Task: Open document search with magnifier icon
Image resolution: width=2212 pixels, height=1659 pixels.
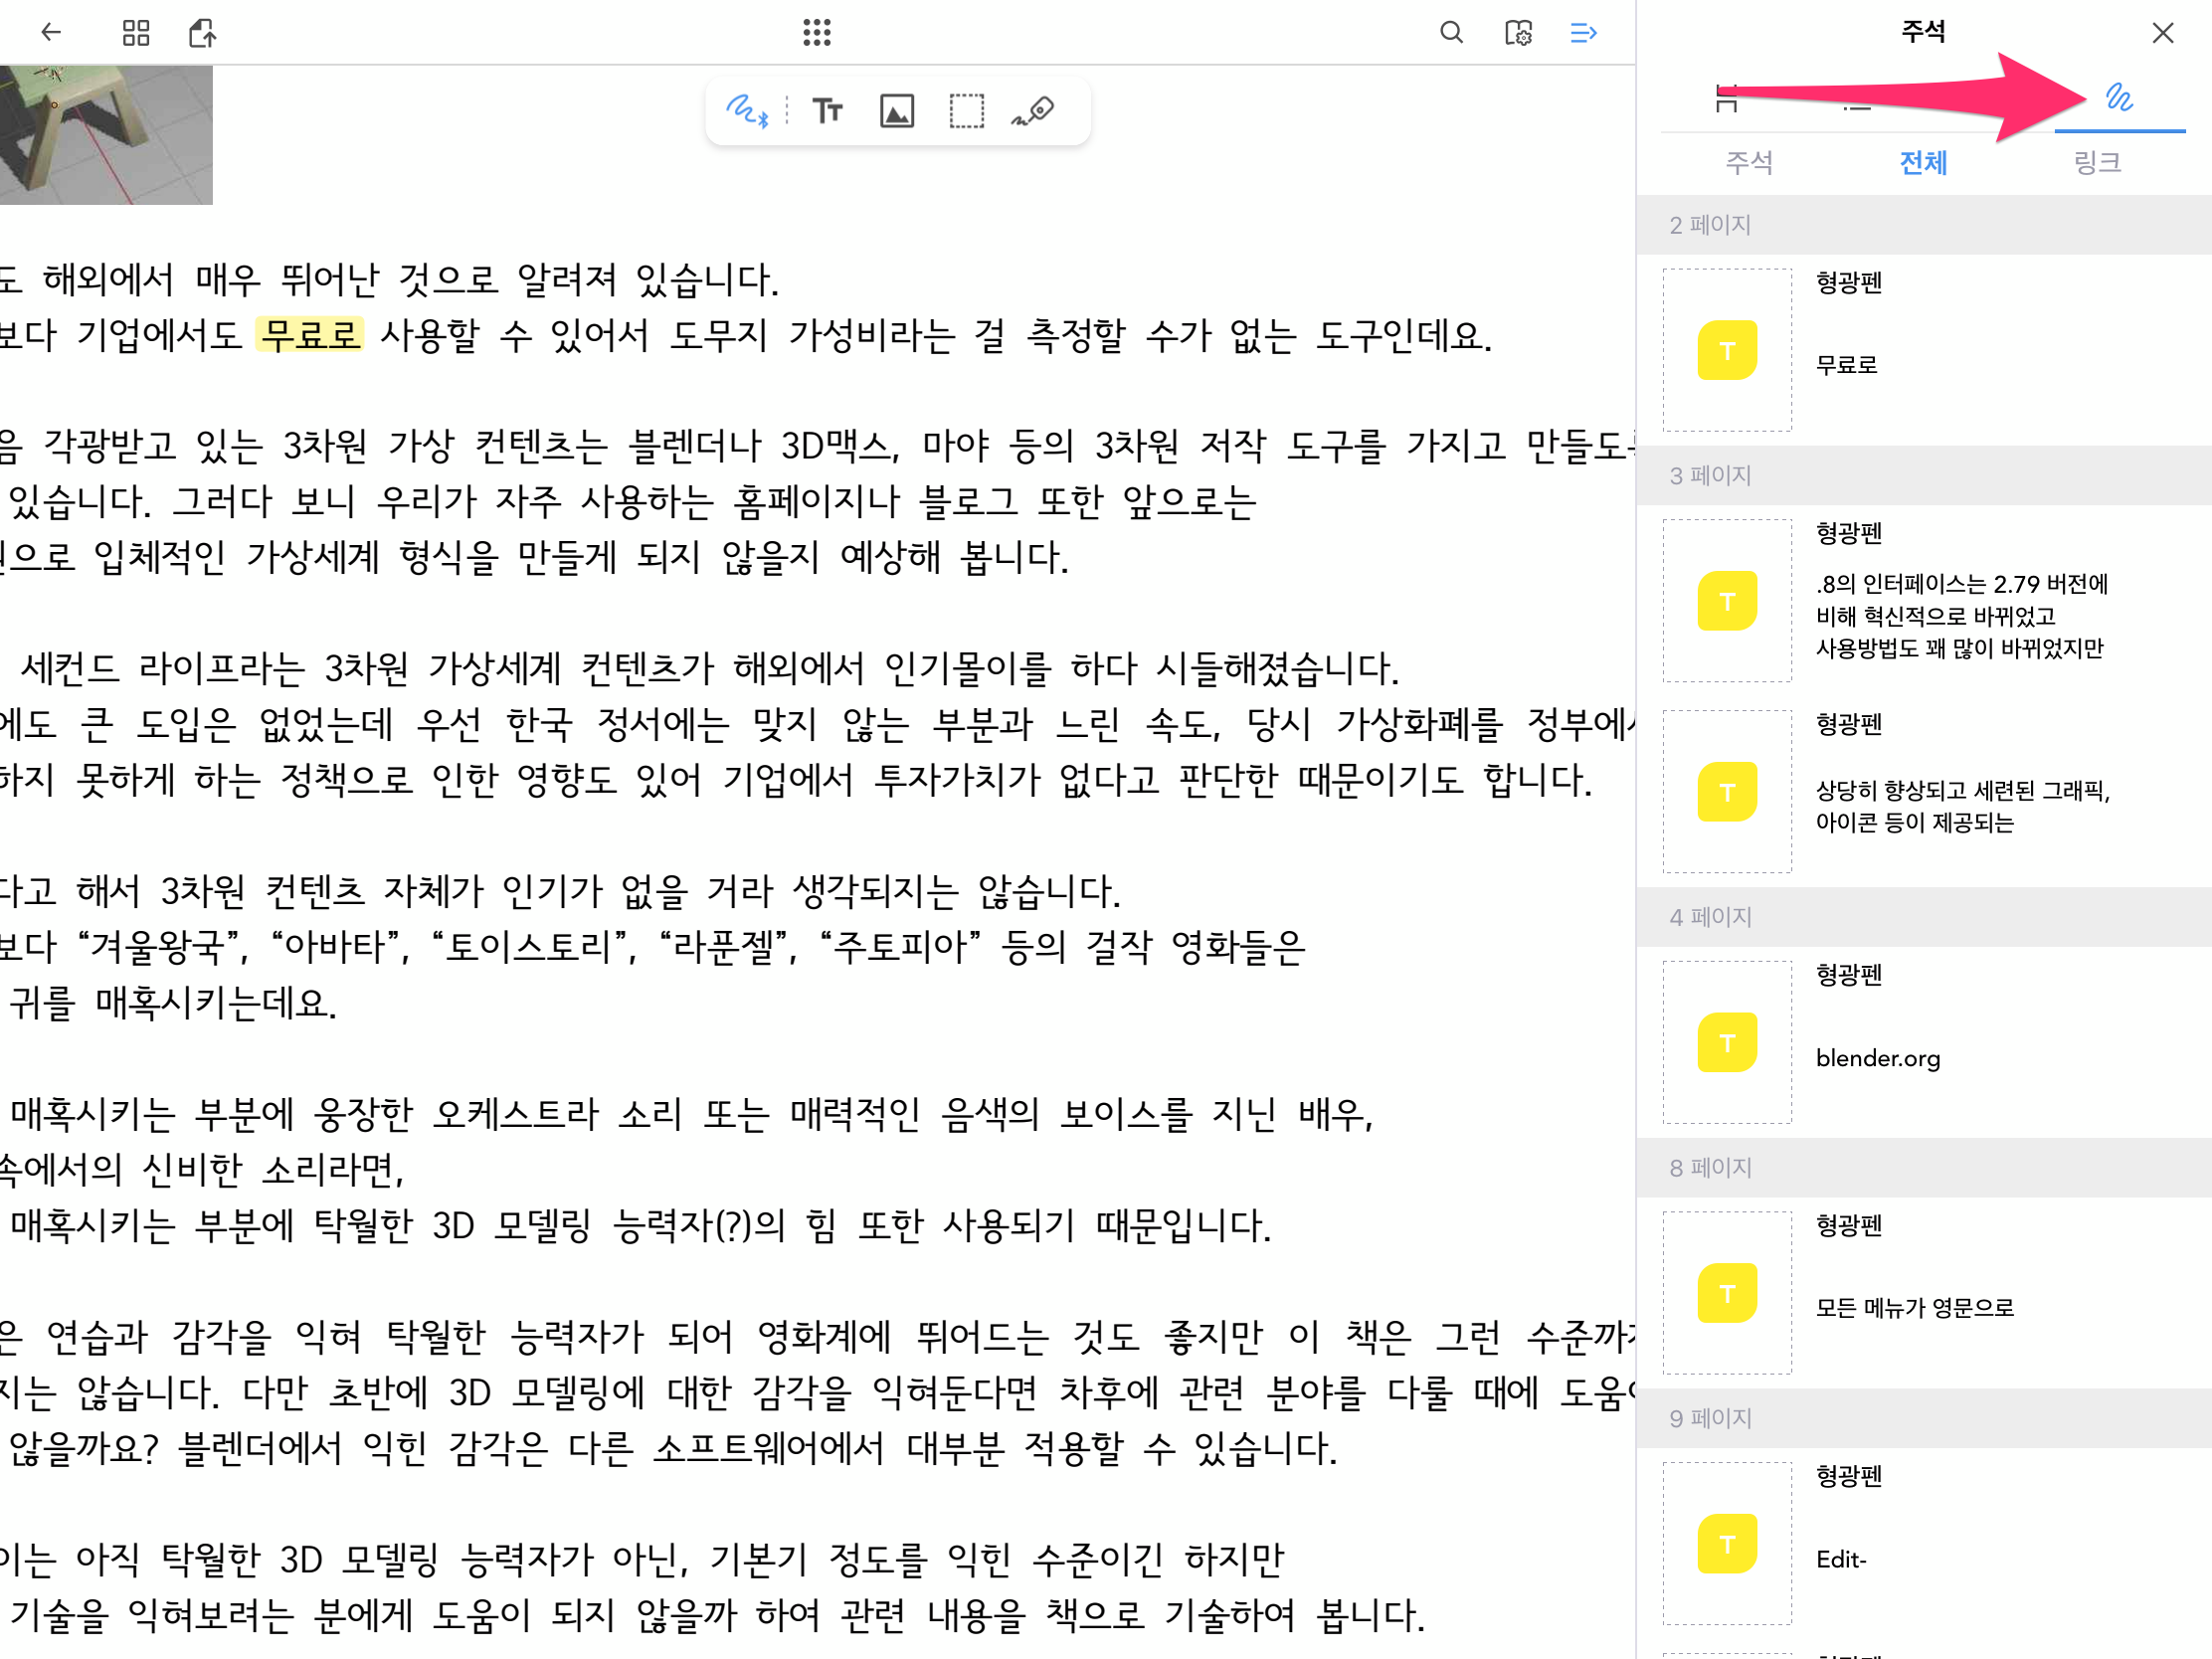Action: [1451, 32]
